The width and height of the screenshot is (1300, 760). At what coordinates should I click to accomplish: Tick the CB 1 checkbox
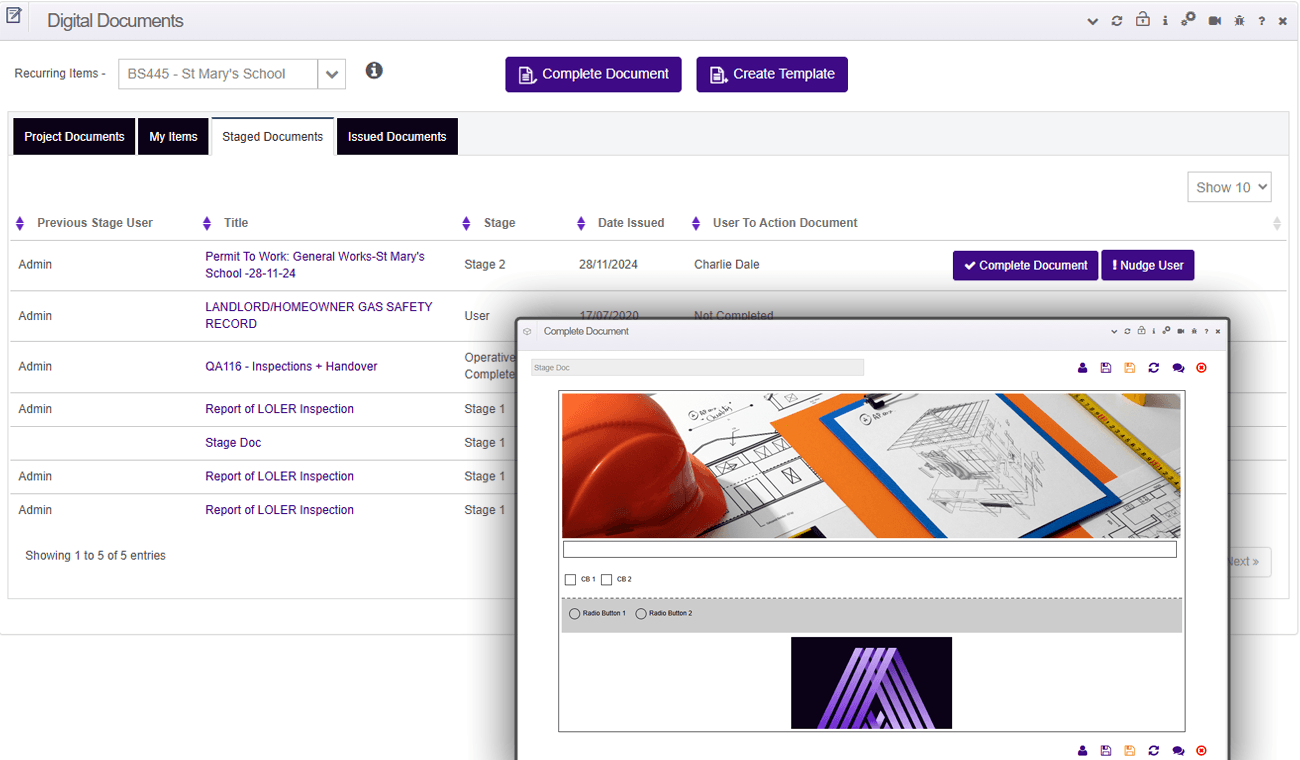click(x=570, y=580)
